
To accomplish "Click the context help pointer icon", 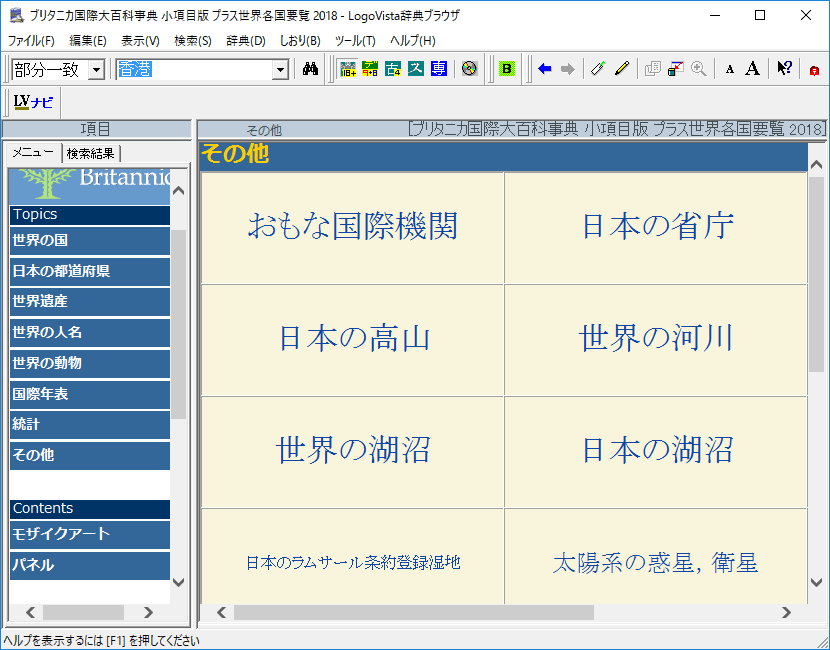I will (784, 69).
